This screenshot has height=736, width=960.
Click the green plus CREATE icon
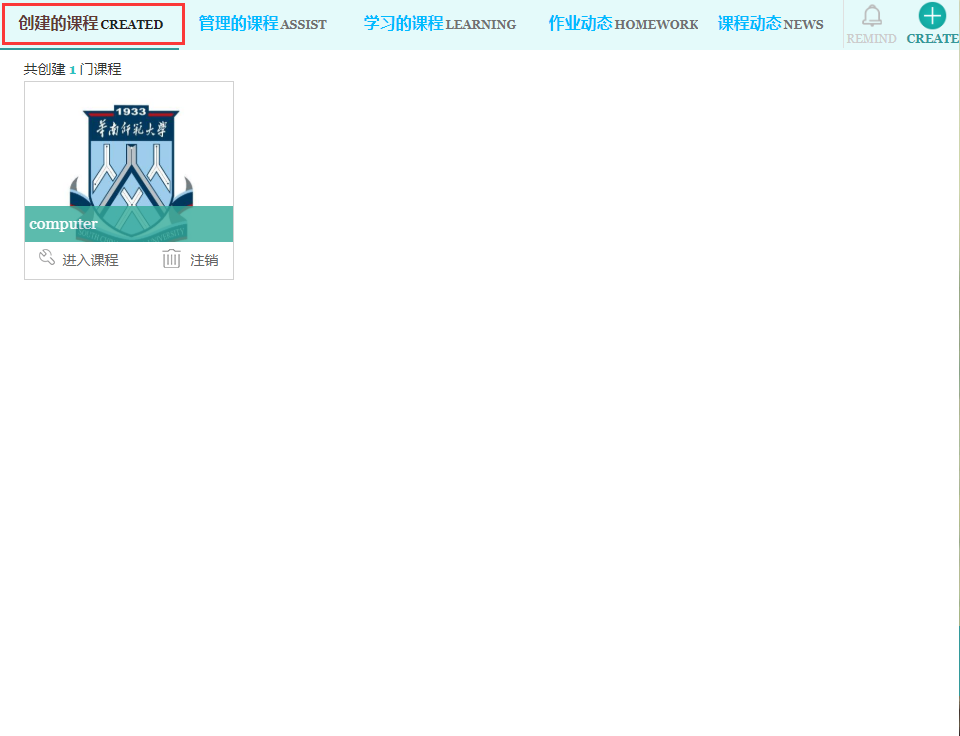click(932, 15)
